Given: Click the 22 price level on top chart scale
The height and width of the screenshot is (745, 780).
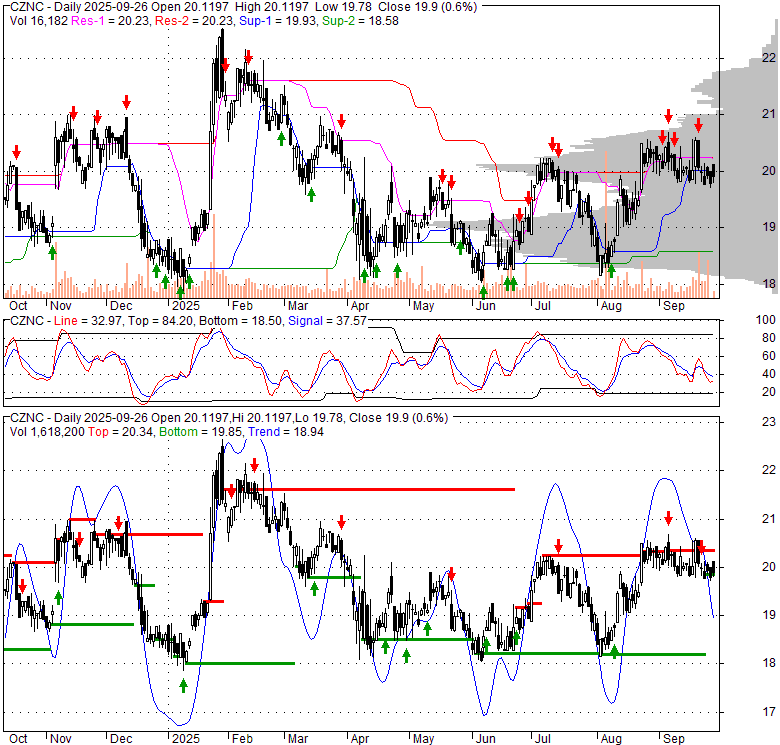Looking at the screenshot, I should point(769,58).
